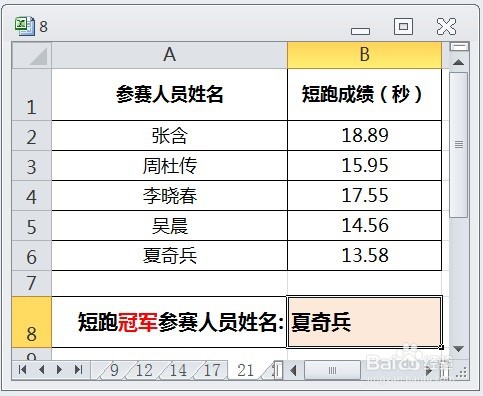Switch to sheet tab 9
Viewport: 483px width, 396px height.
(114, 370)
